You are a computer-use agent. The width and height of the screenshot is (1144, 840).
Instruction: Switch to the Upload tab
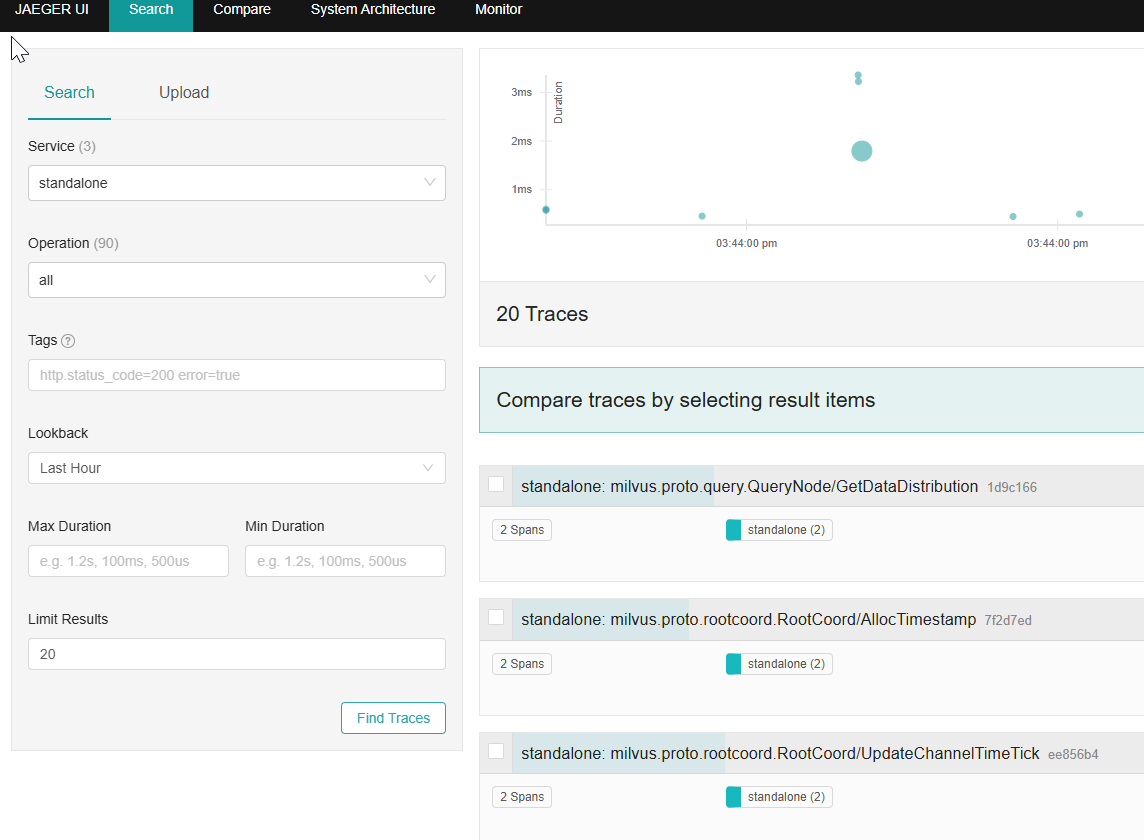point(184,93)
